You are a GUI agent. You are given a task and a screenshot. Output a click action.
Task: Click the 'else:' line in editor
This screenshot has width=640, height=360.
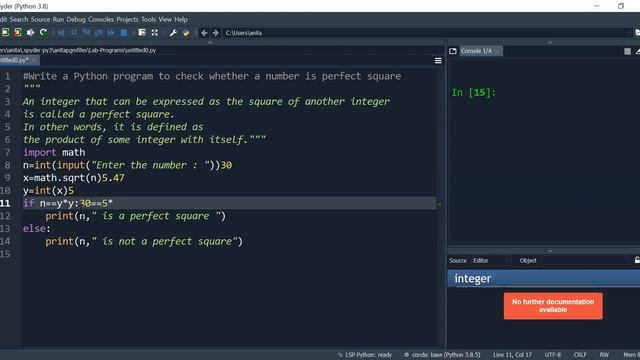(37, 228)
